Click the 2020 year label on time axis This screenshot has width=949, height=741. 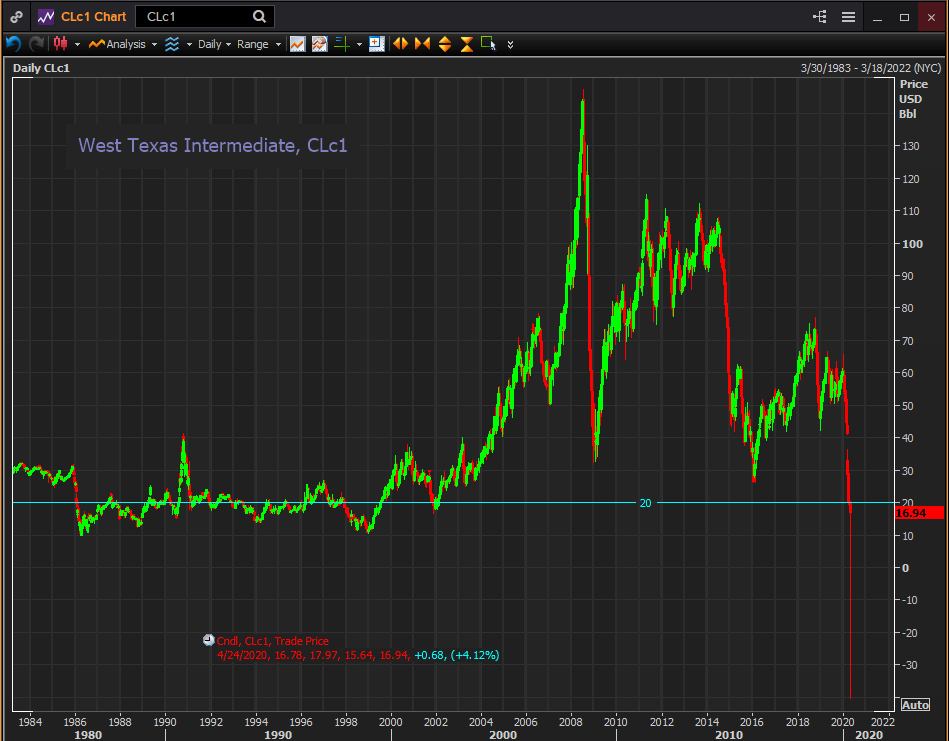tap(842, 722)
